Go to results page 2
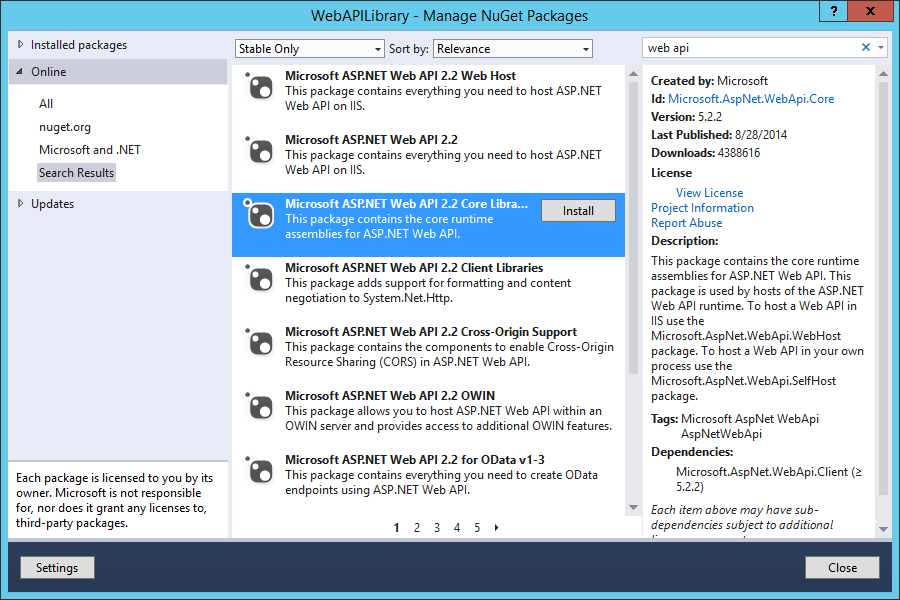Image resolution: width=900 pixels, height=600 pixels. pyautogui.click(x=417, y=528)
